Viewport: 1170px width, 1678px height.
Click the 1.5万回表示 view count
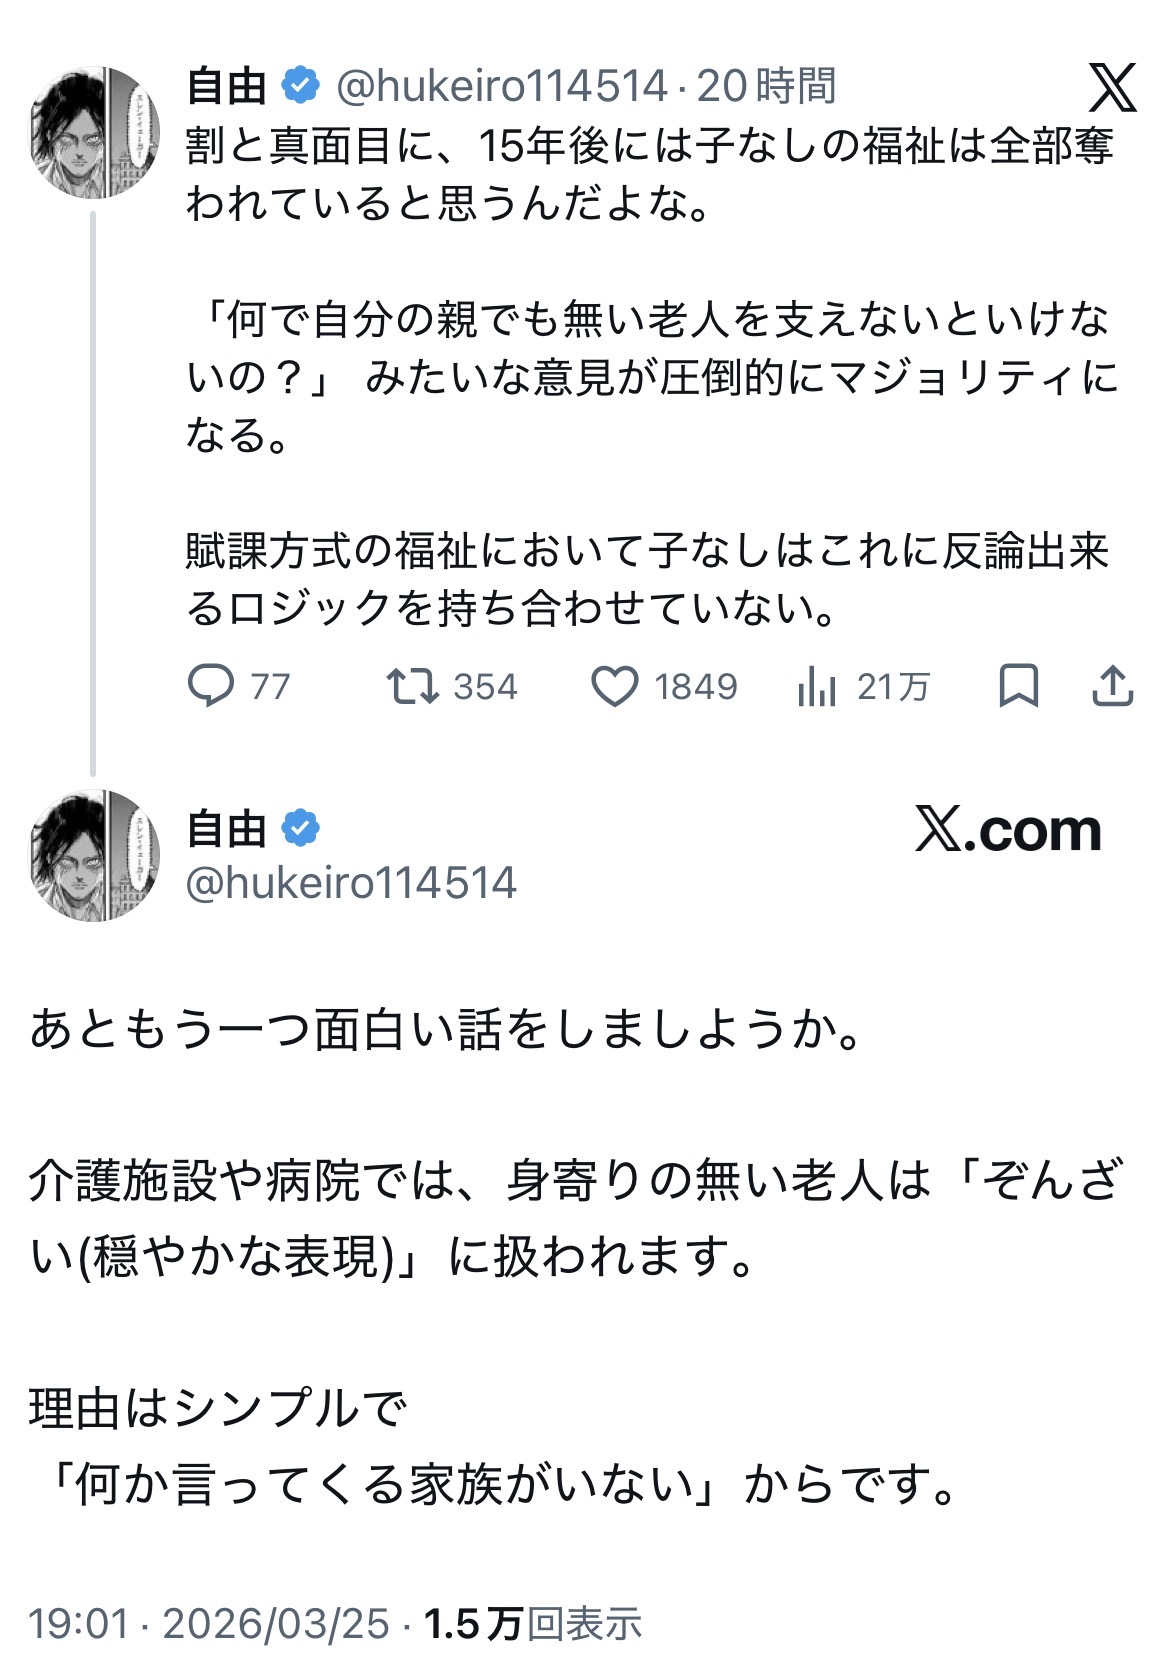533,1624
